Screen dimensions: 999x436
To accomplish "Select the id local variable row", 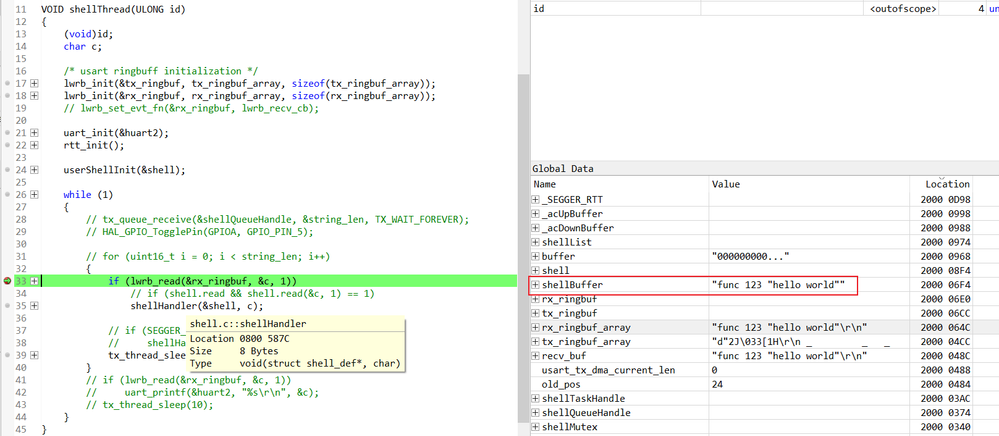I will [x=765, y=9].
